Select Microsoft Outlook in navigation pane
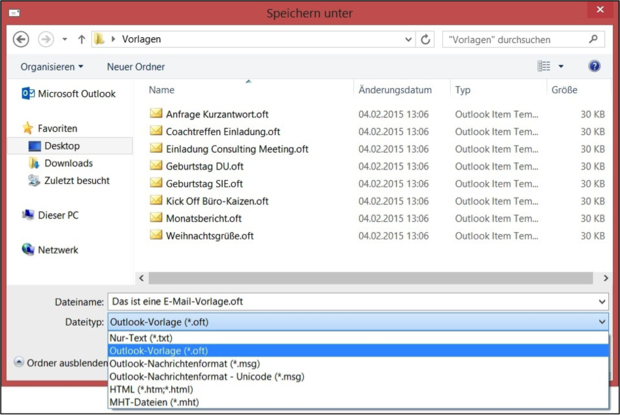The image size is (620, 415). coord(69,94)
